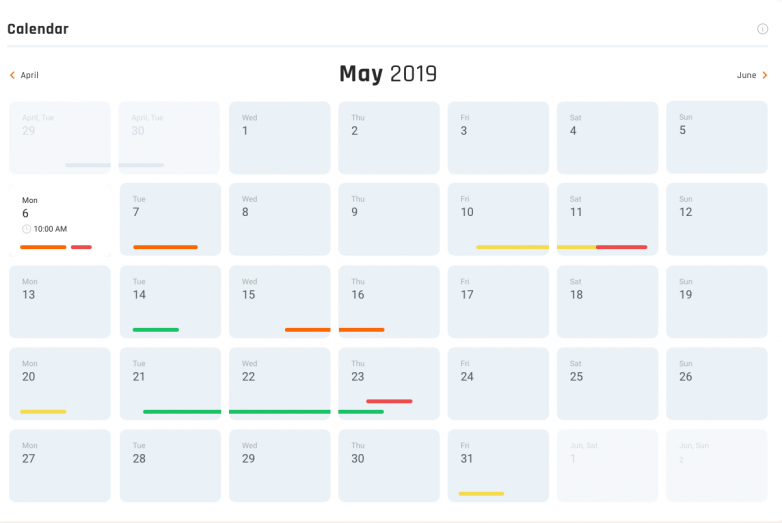Open the info icon beside Calendar title

point(762,29)
